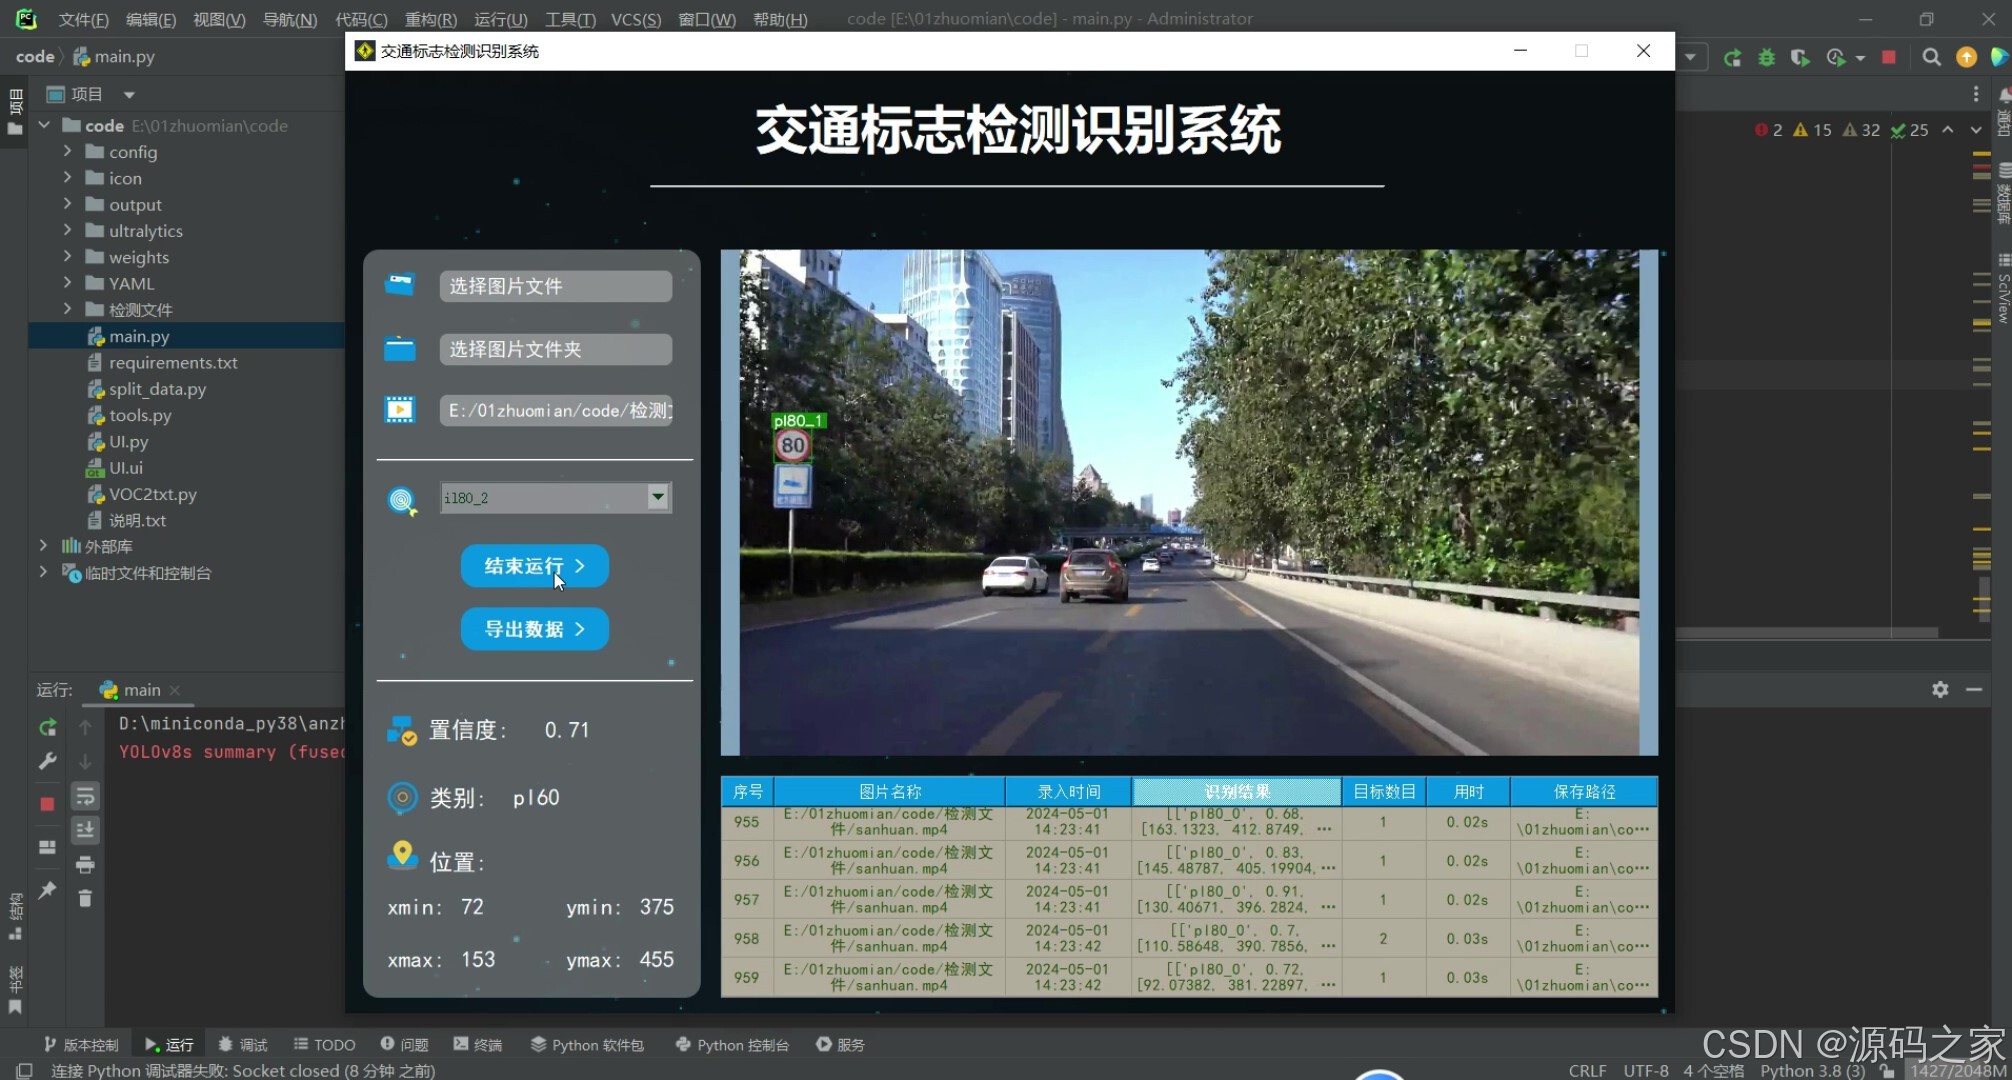Open the 项目 view dropdown
The width and height of the screenshot is (2012, 1080).
(x=129, y=94)
